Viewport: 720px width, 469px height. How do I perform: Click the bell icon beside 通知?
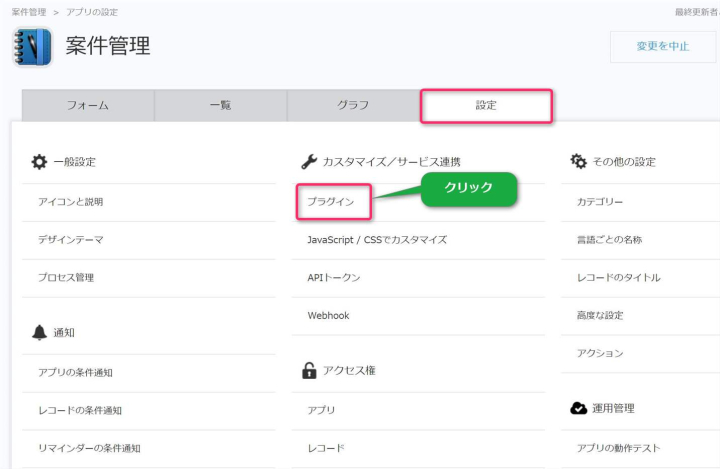coord(39,332)
